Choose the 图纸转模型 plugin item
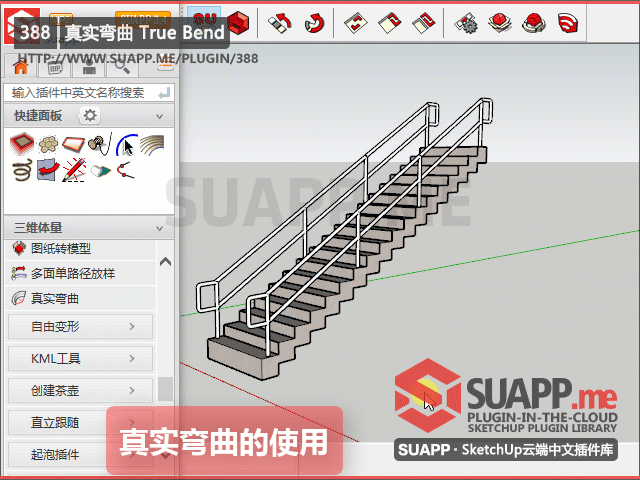 (60, 248)
